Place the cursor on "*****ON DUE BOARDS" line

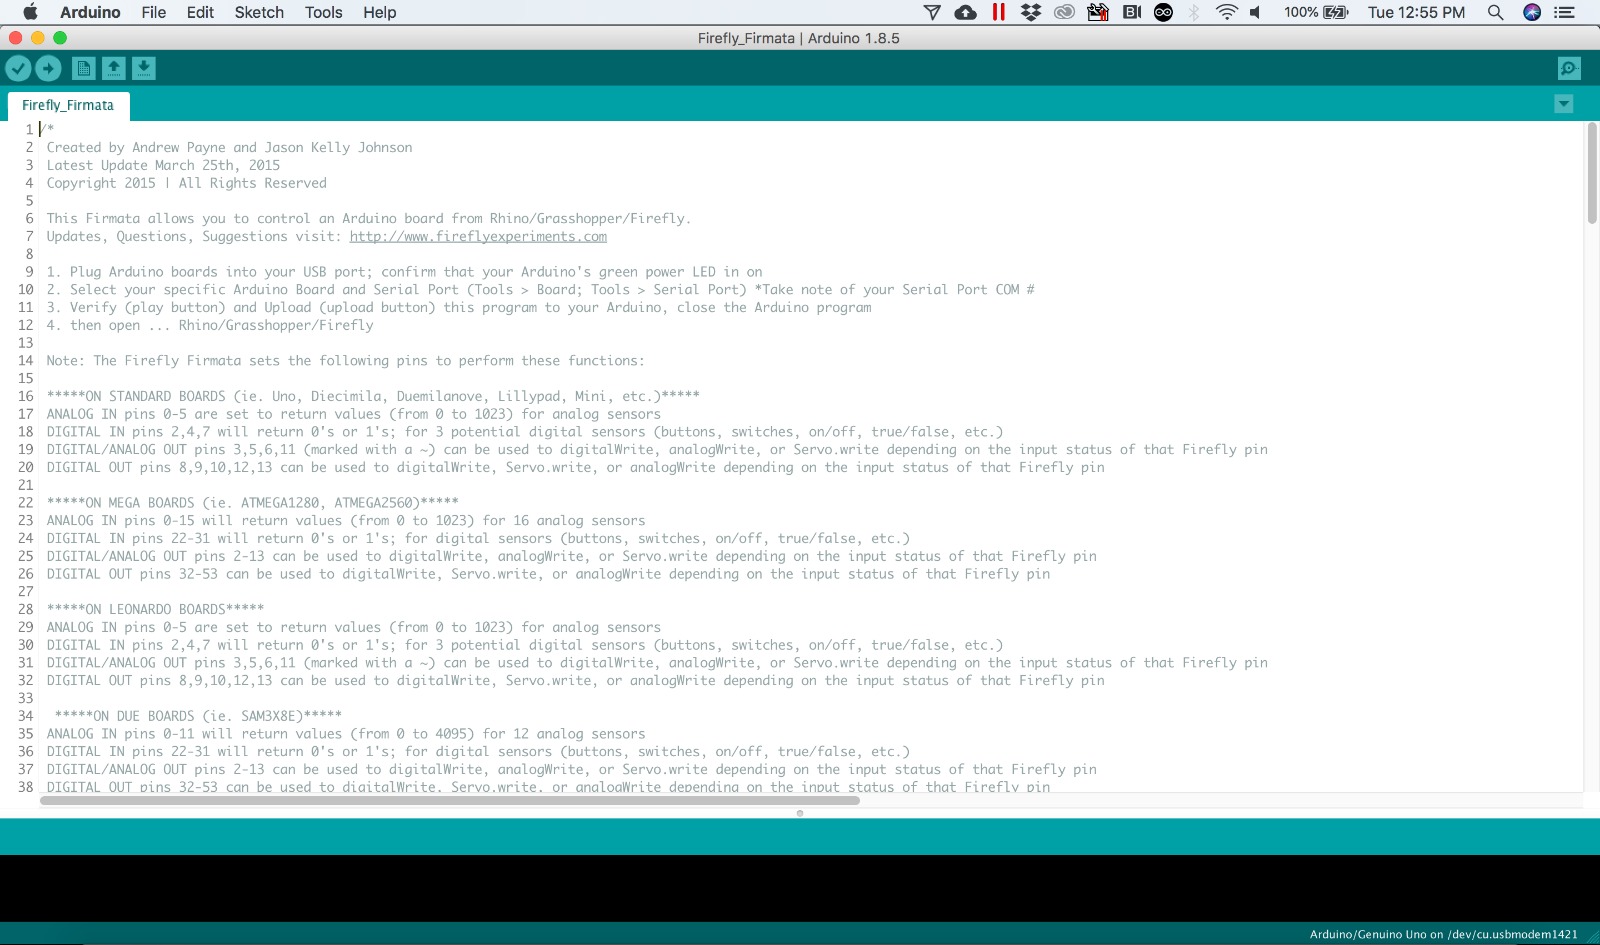[x=198, y=716]
